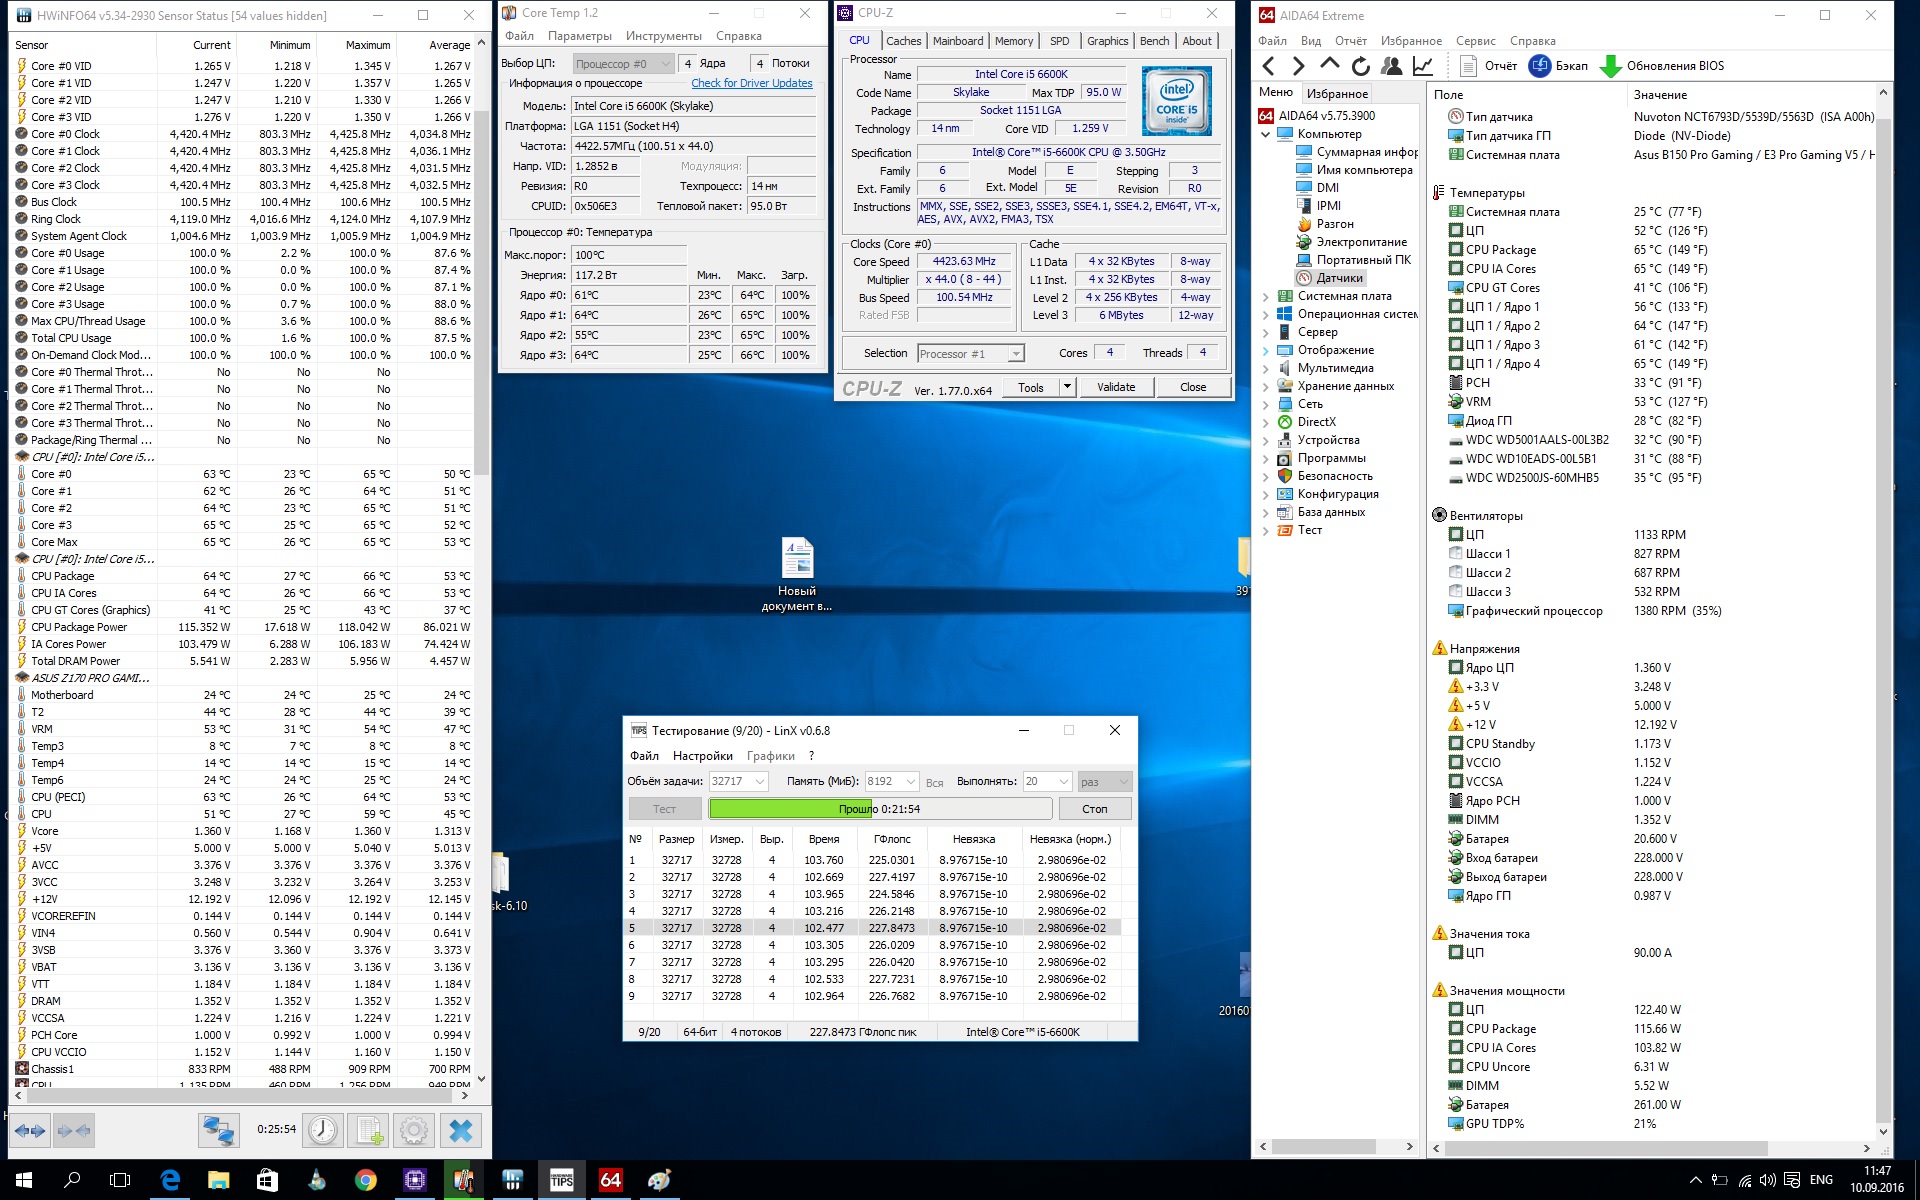The image size is (1920, 1200).
Task: Click HWiNFO log file plus icon
Action: [x=369, y=1131]
